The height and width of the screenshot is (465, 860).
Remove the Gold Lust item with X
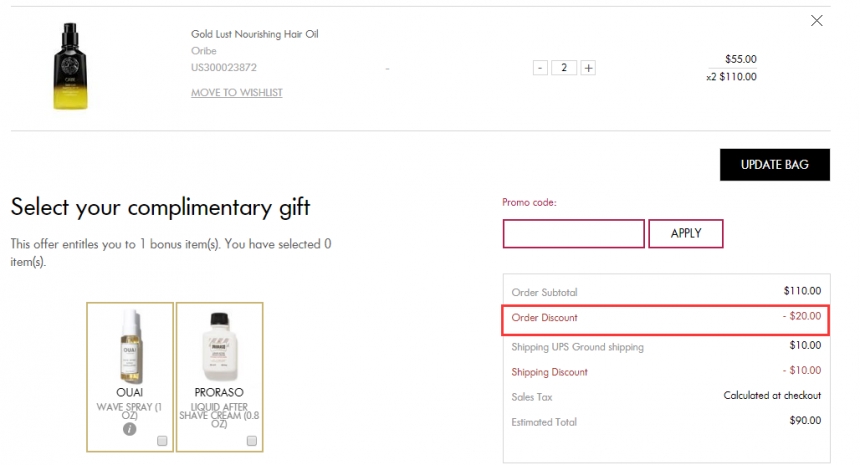coord(816,21)
